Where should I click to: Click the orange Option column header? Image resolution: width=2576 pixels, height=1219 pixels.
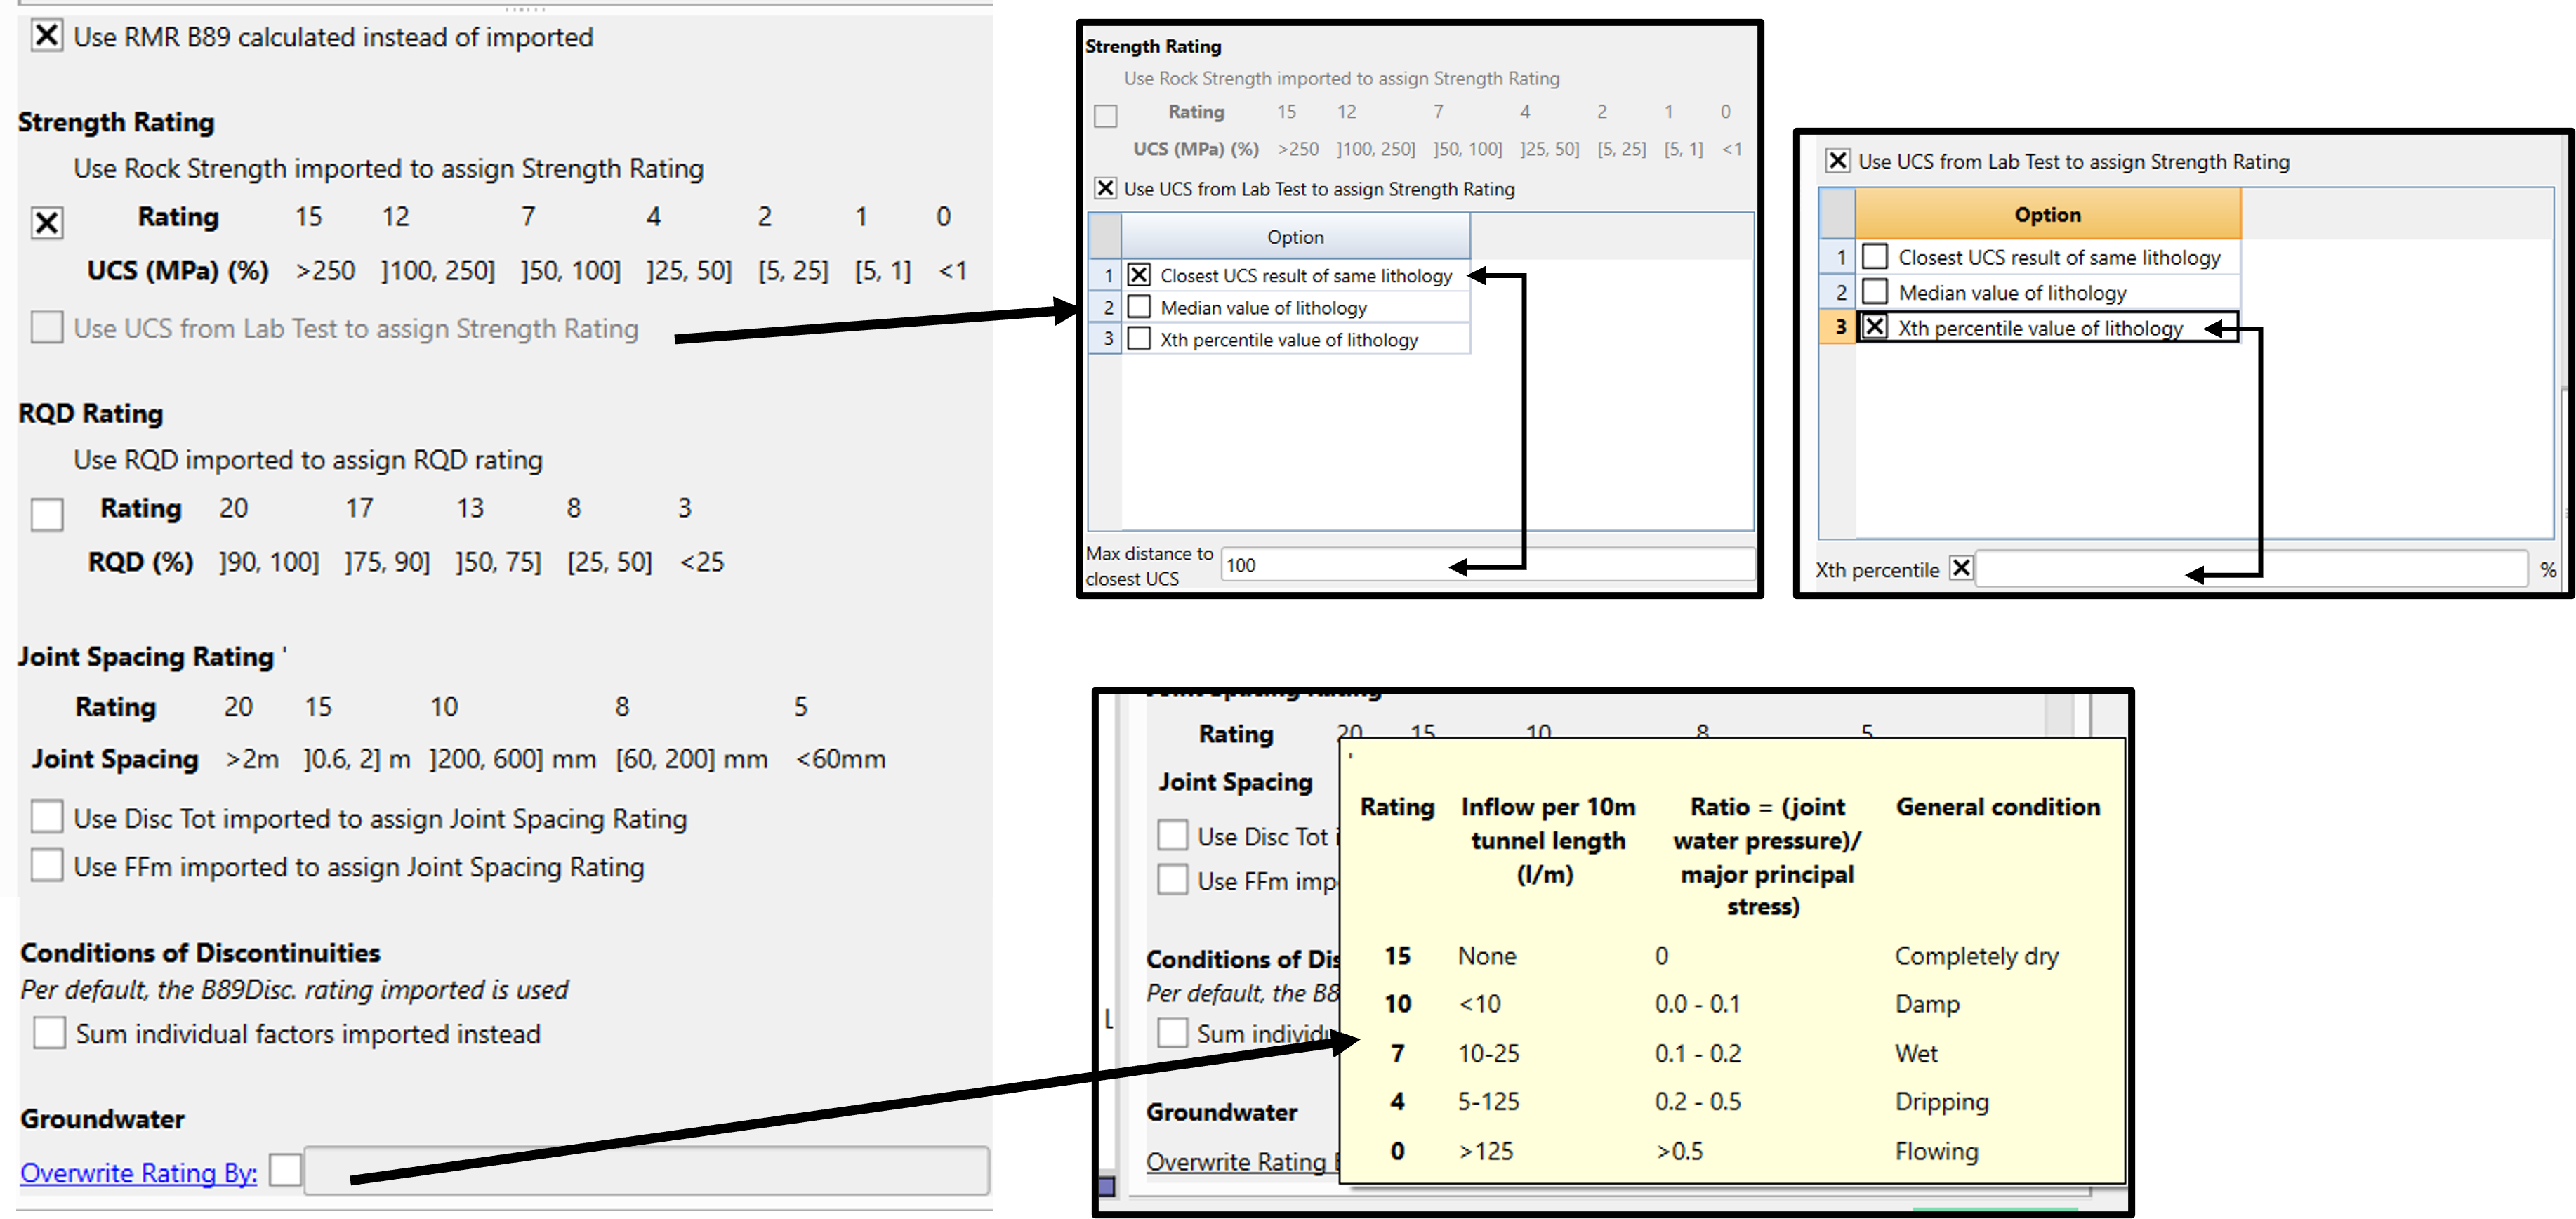click(x=2047, y=214)
